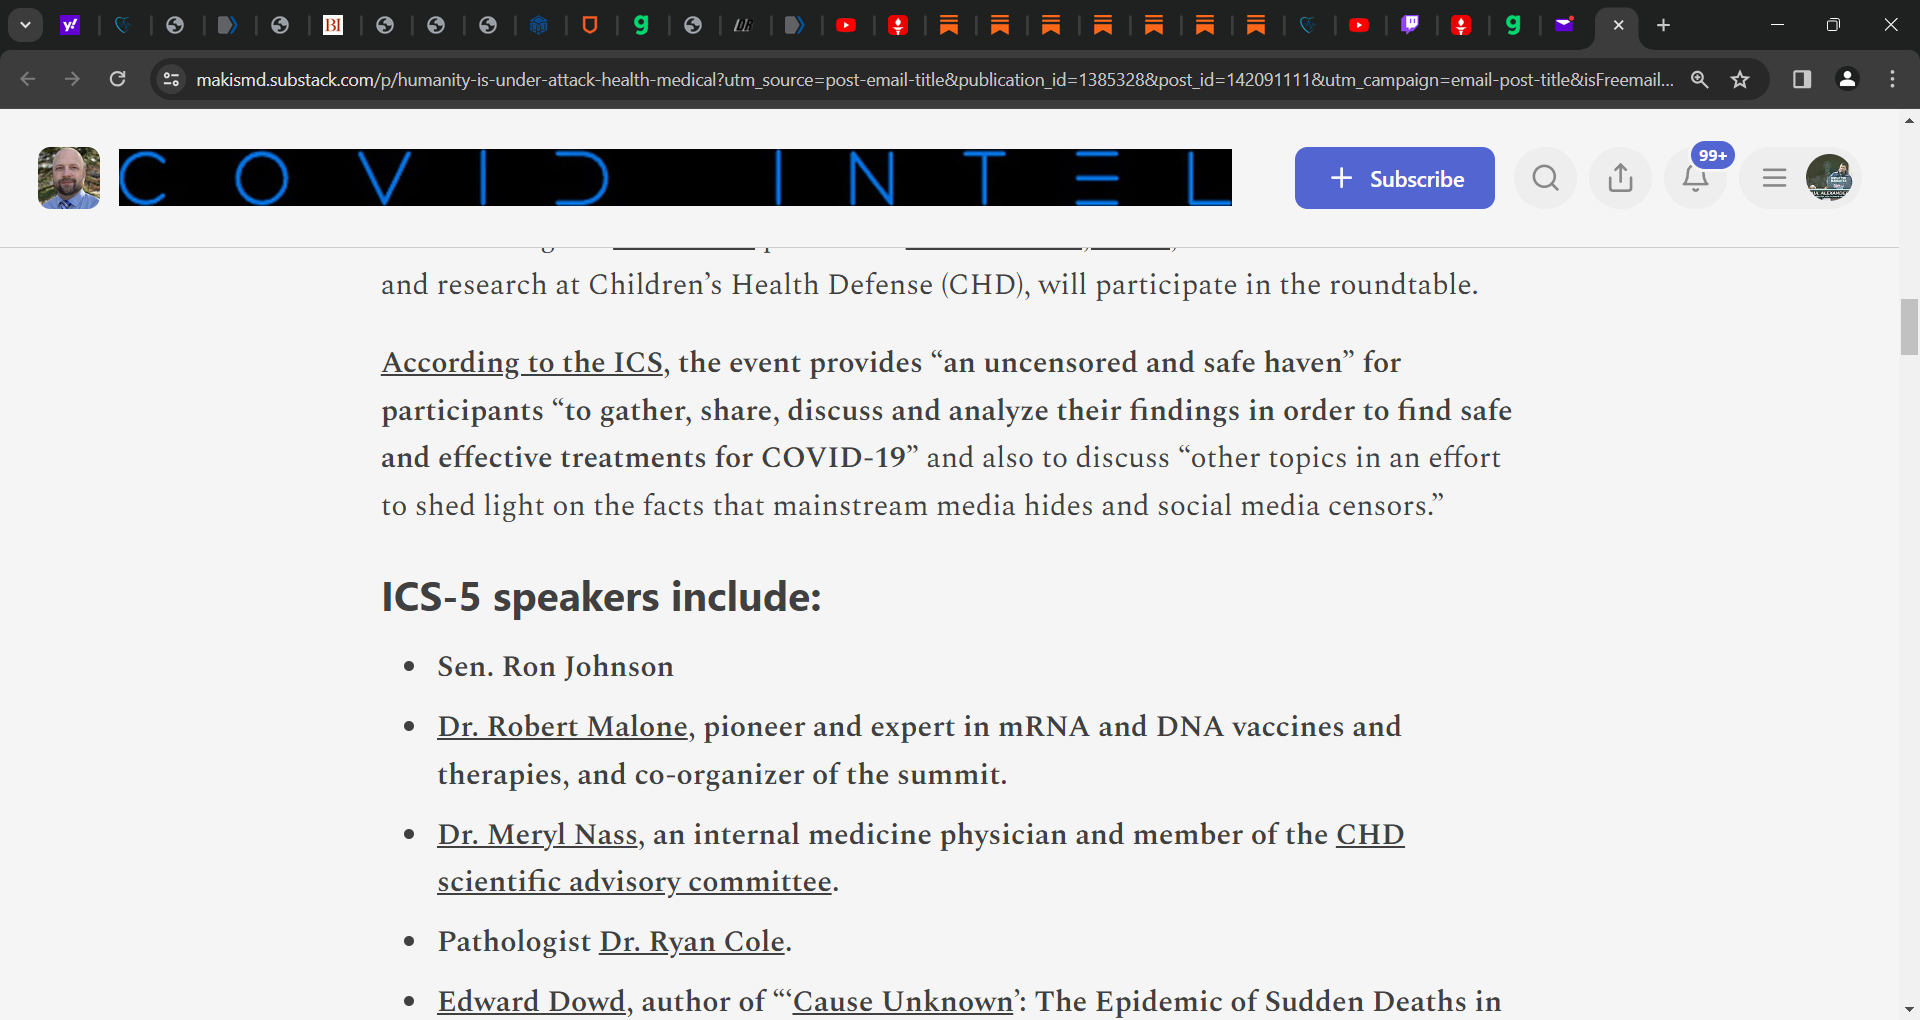Restore down the browser window
This screenshot has height=1020, width=1920.
coord(1833,25)
